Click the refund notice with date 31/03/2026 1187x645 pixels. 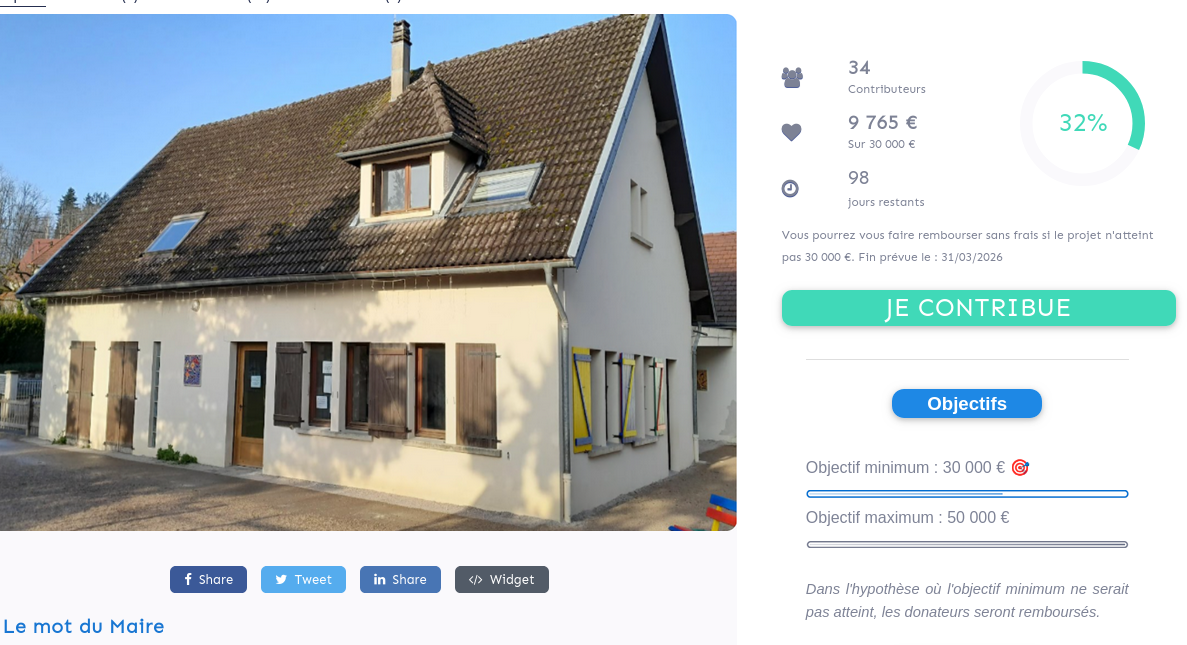(x=967, y=246)
